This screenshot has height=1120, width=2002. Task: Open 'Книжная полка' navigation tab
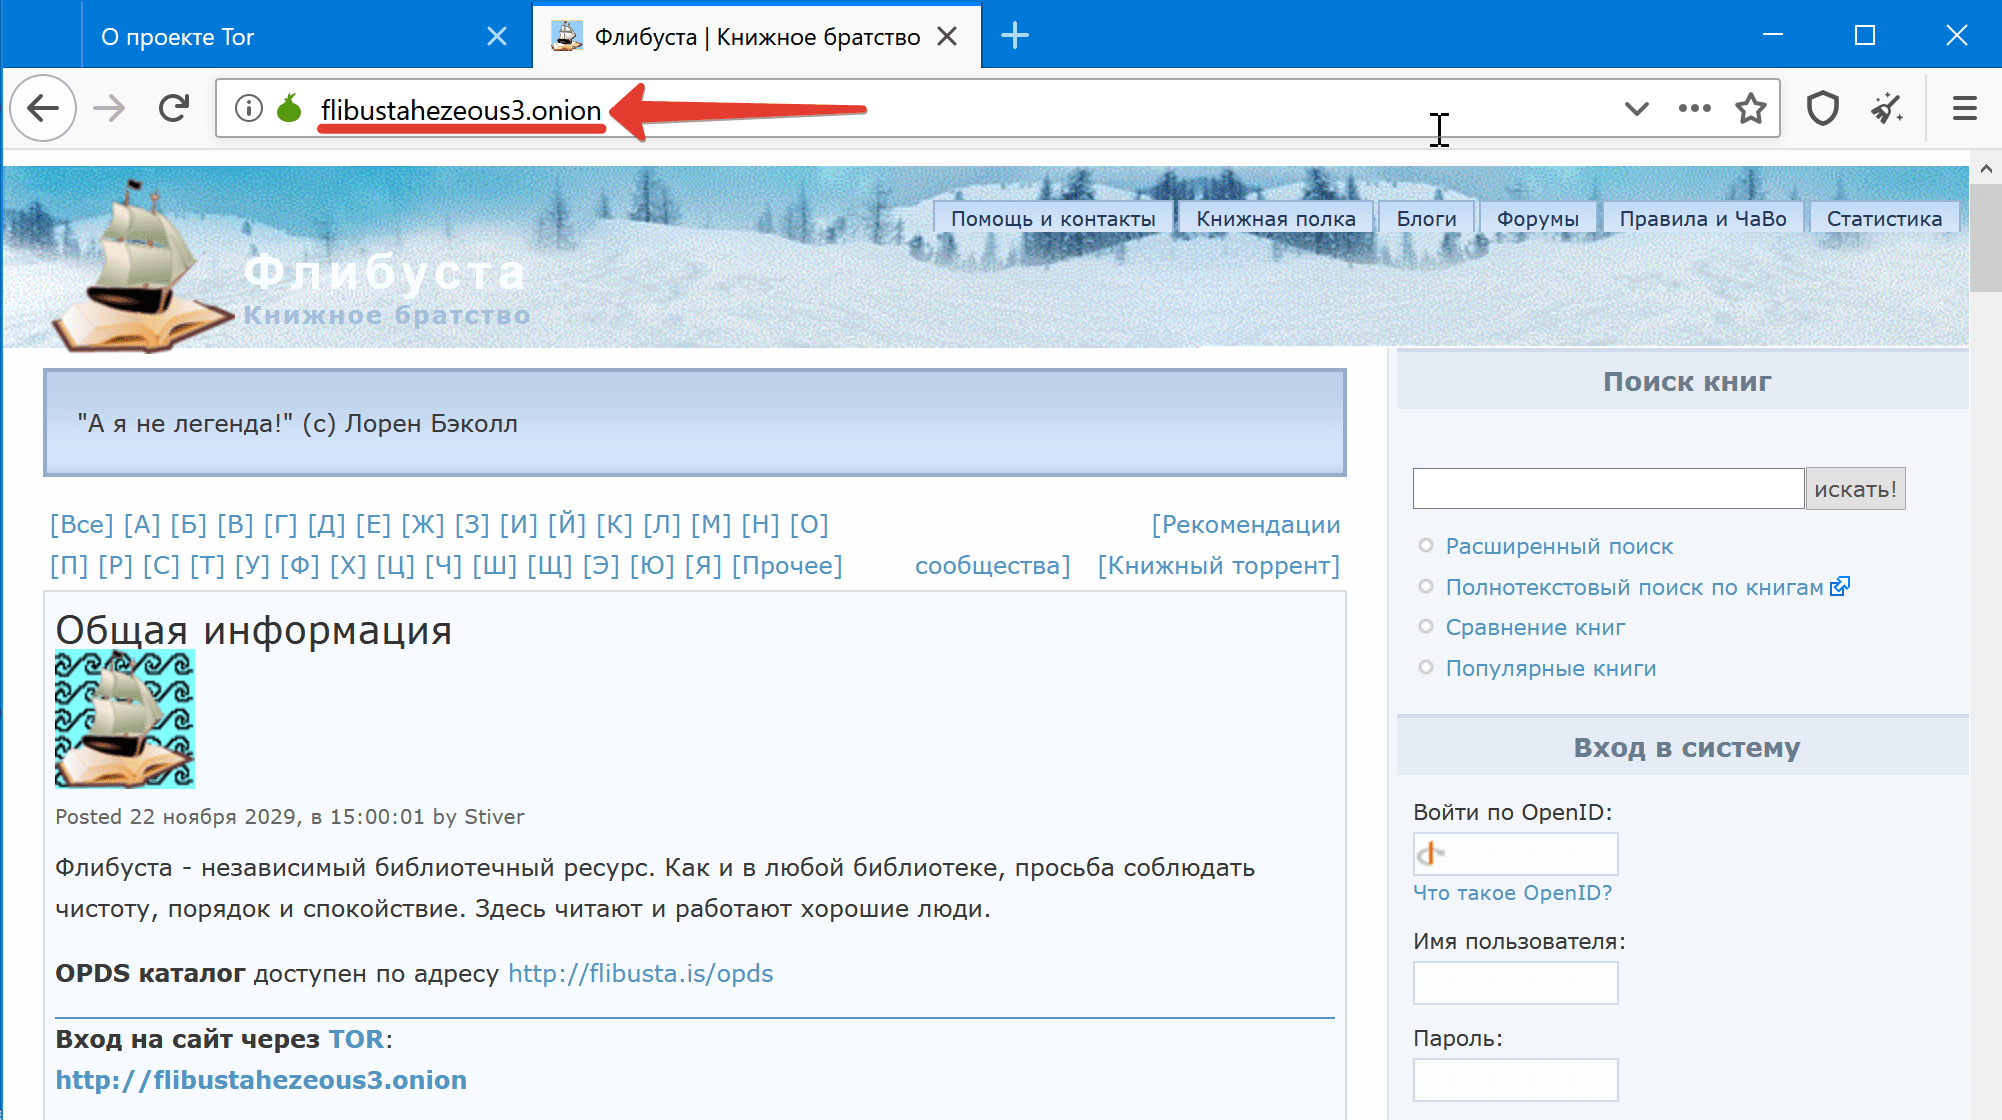pyautogui.click(x=1276, y=218)
